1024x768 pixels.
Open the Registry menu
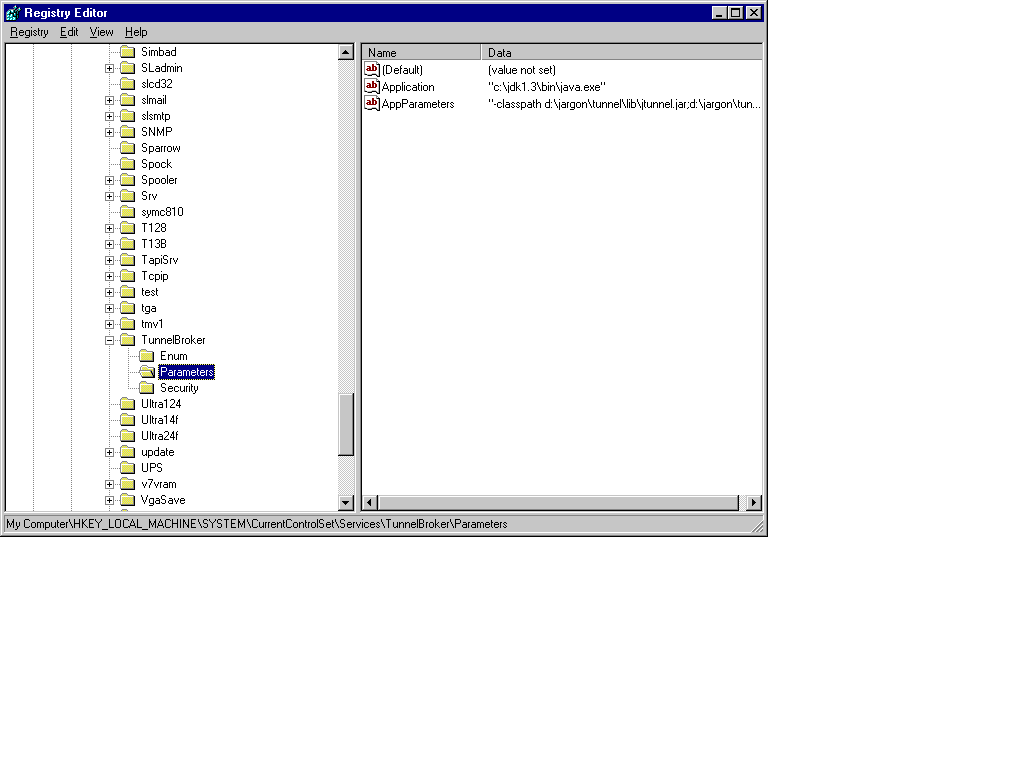29,32
